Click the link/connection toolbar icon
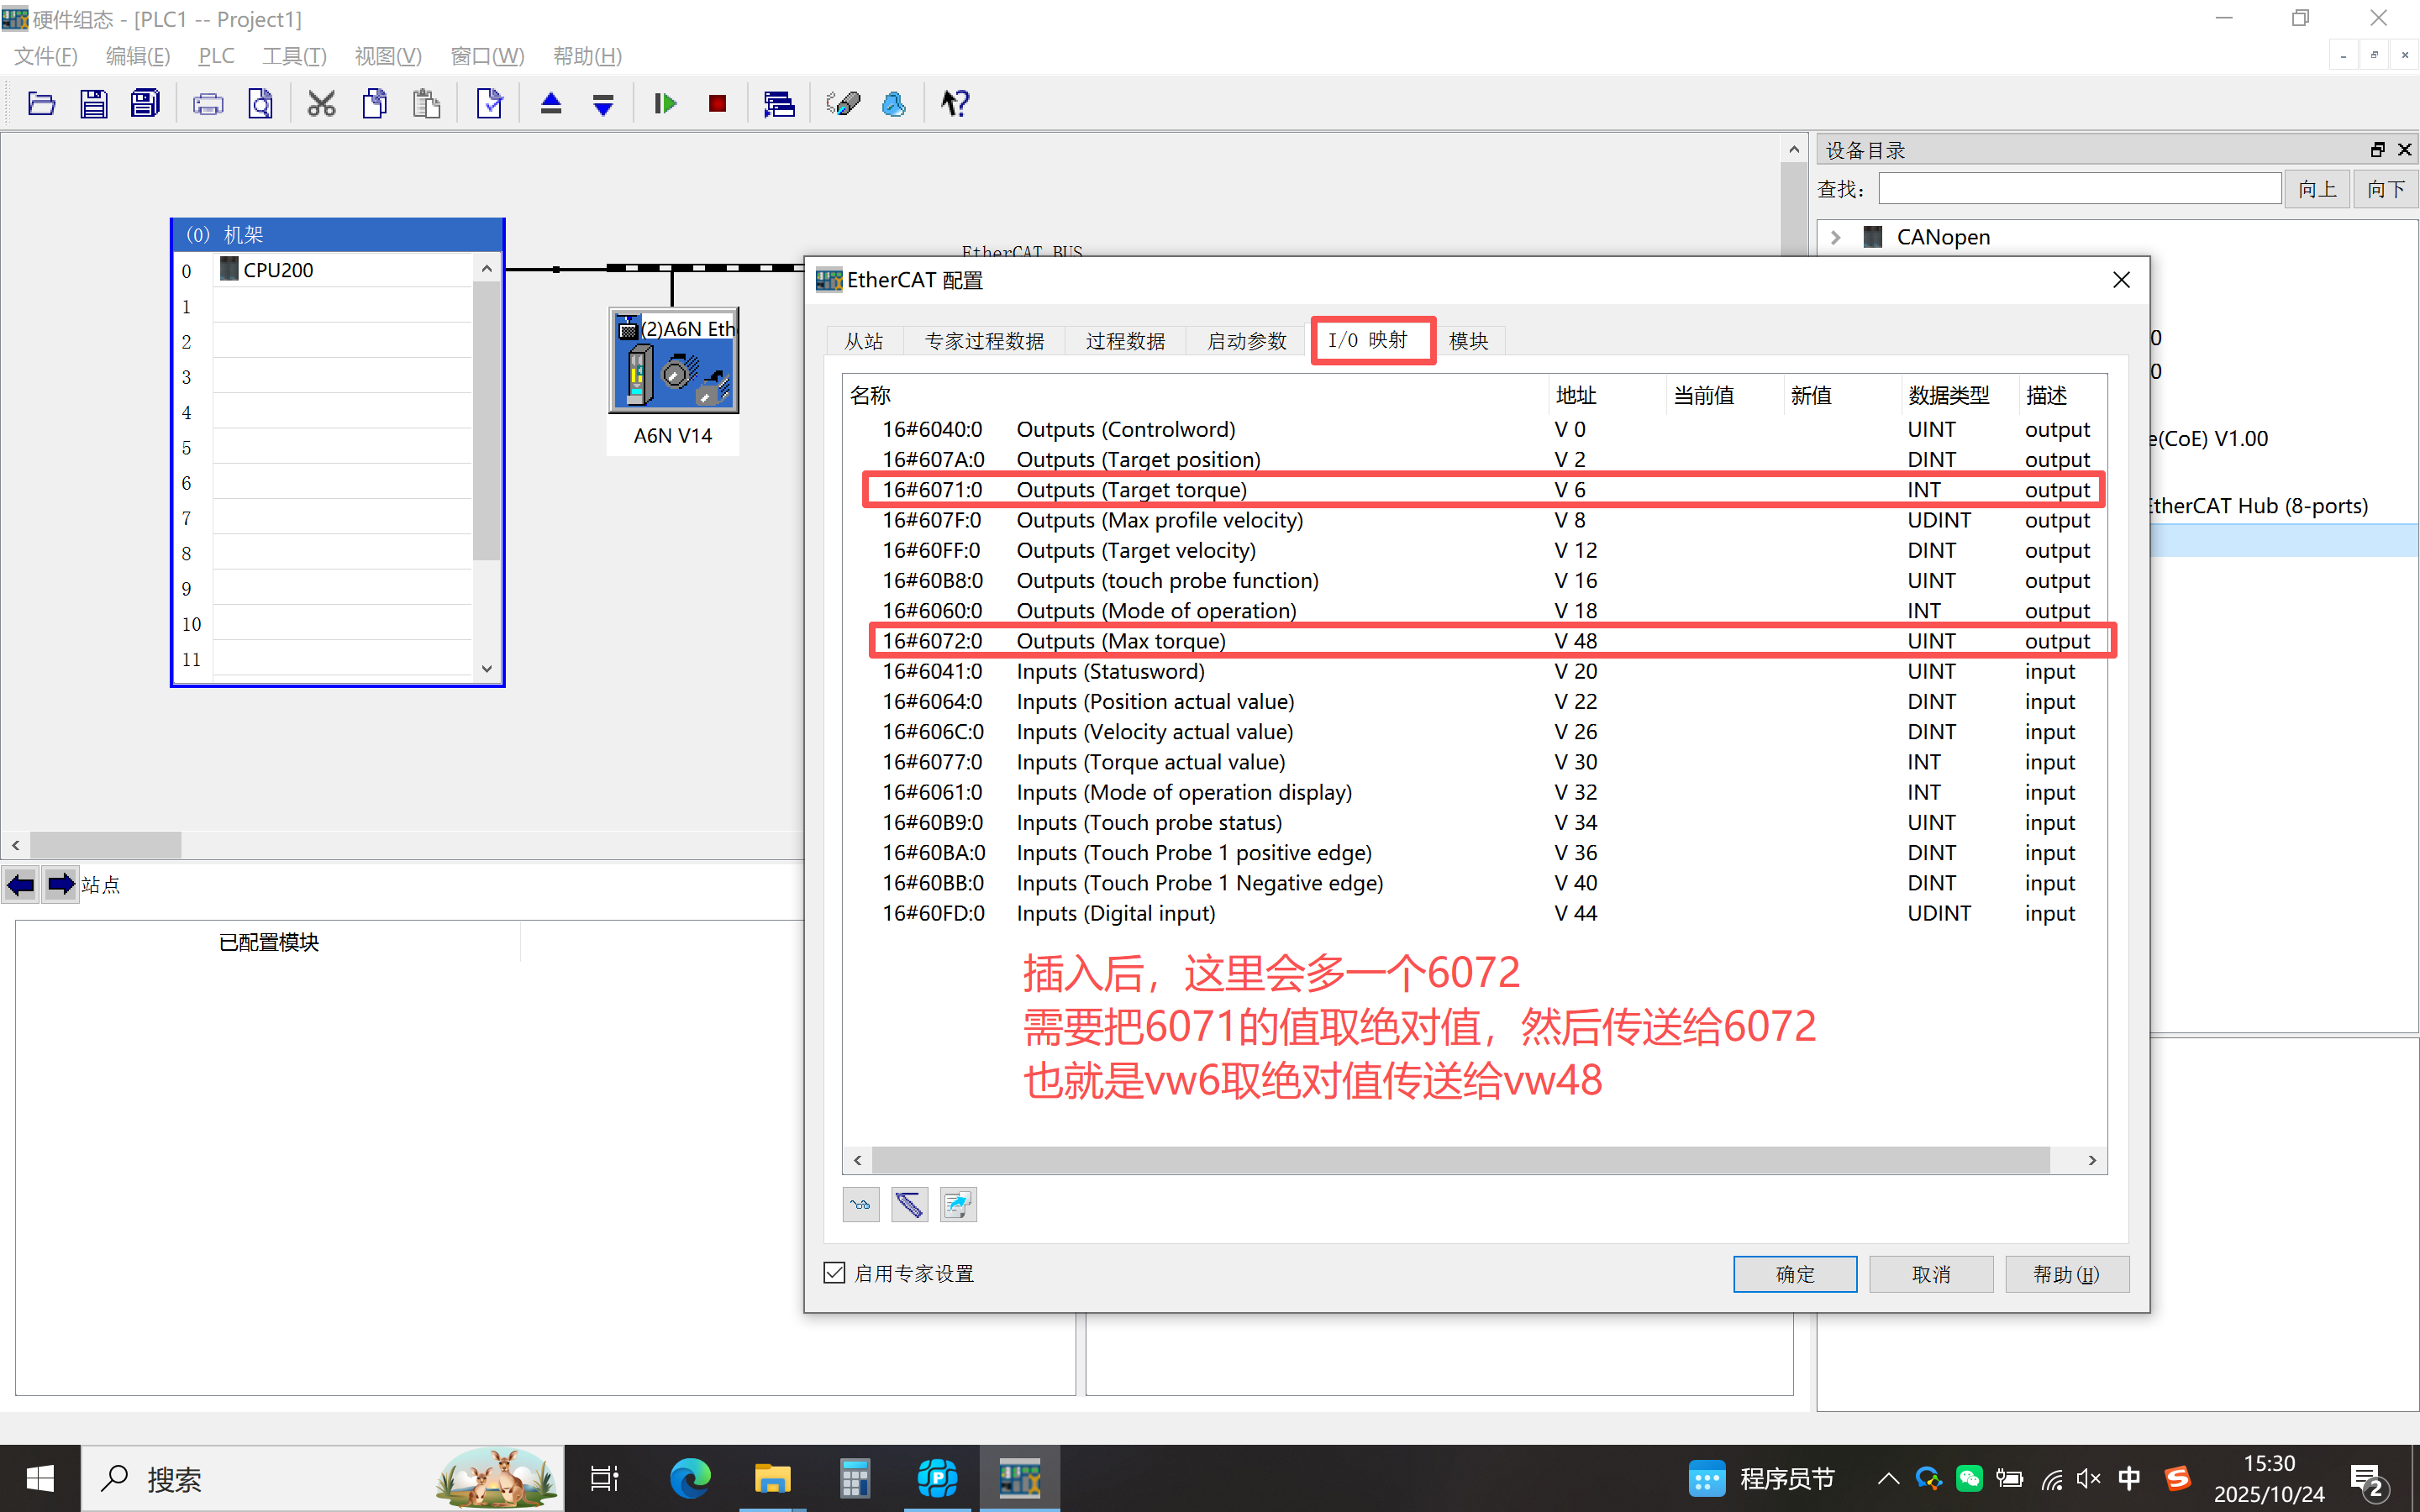Image resolution: width=2420 pixels, height=1512 pixels. coord(842,103)
